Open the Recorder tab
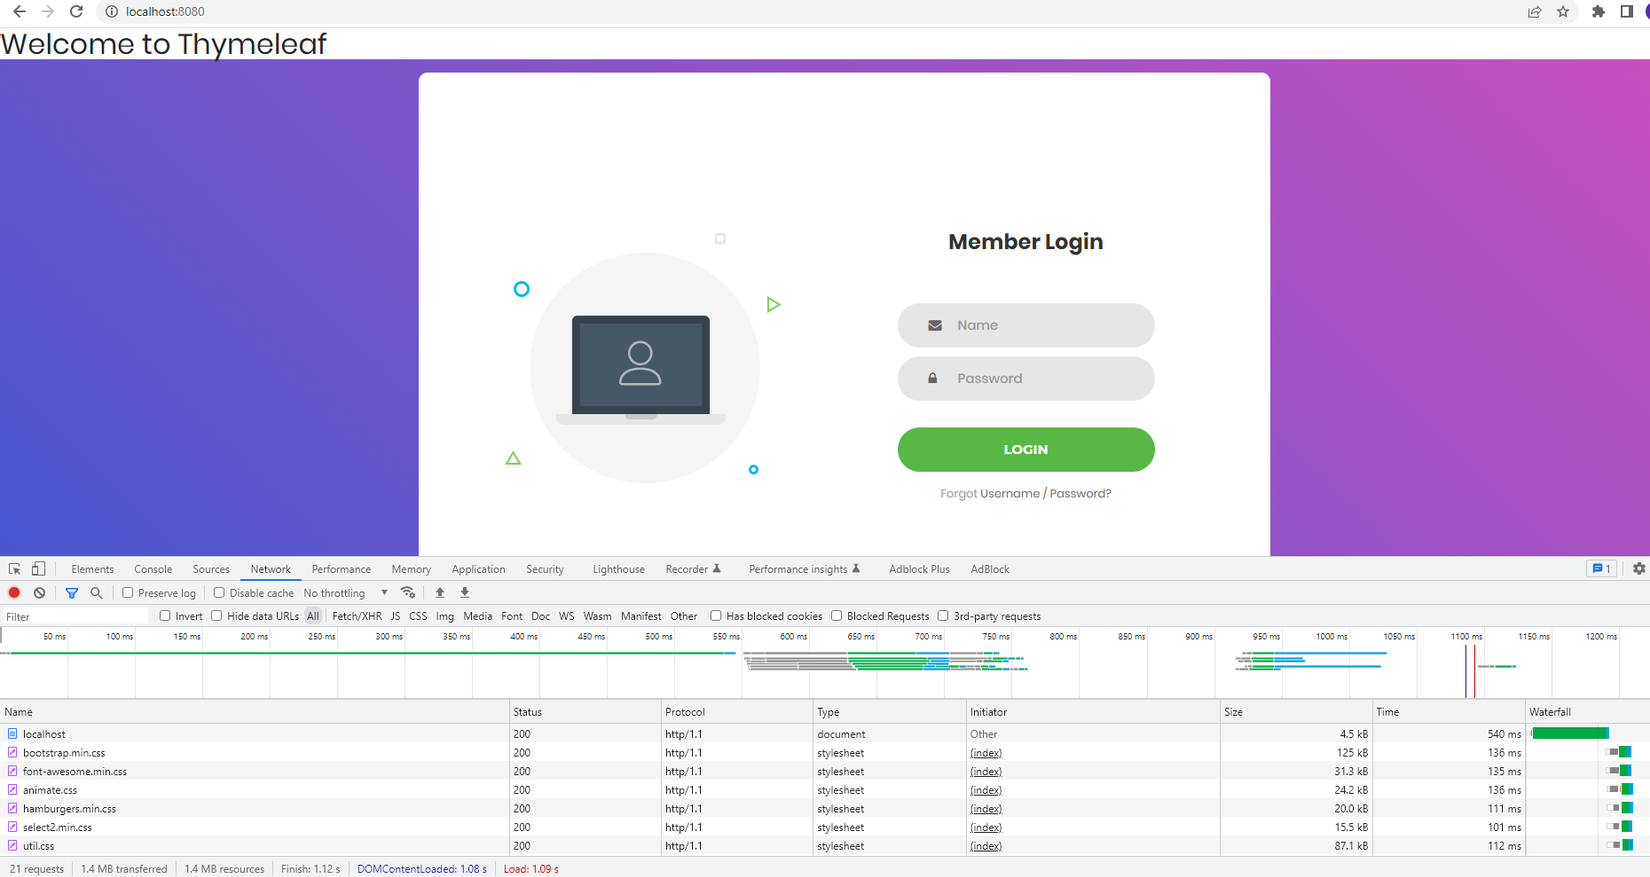The height and width of the screenshot is (877, 1650). point(693,569)
